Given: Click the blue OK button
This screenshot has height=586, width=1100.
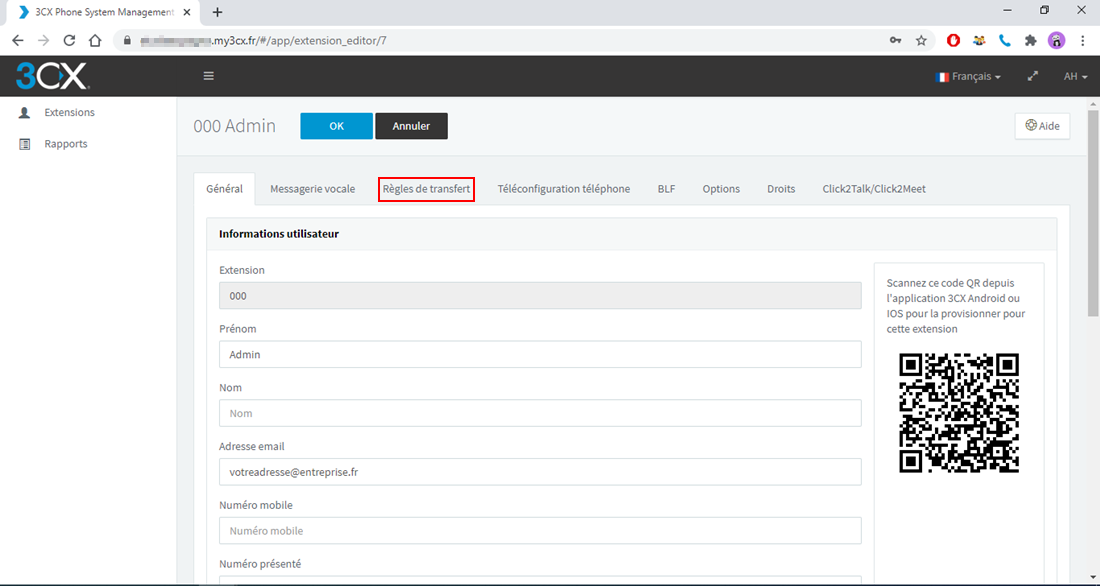Looking at the screenshot, I should tap(336, 126).
